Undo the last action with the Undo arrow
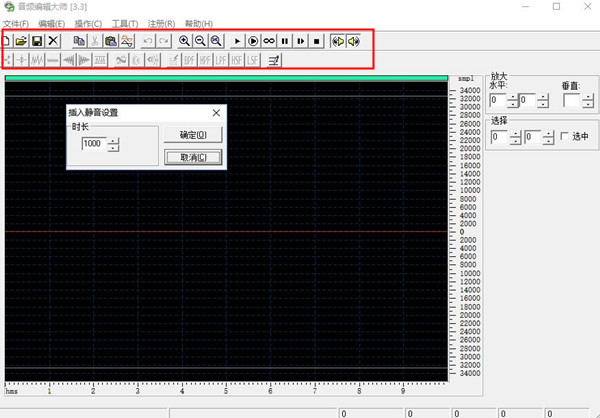This screenshot has width=600, height=418. 148,41
